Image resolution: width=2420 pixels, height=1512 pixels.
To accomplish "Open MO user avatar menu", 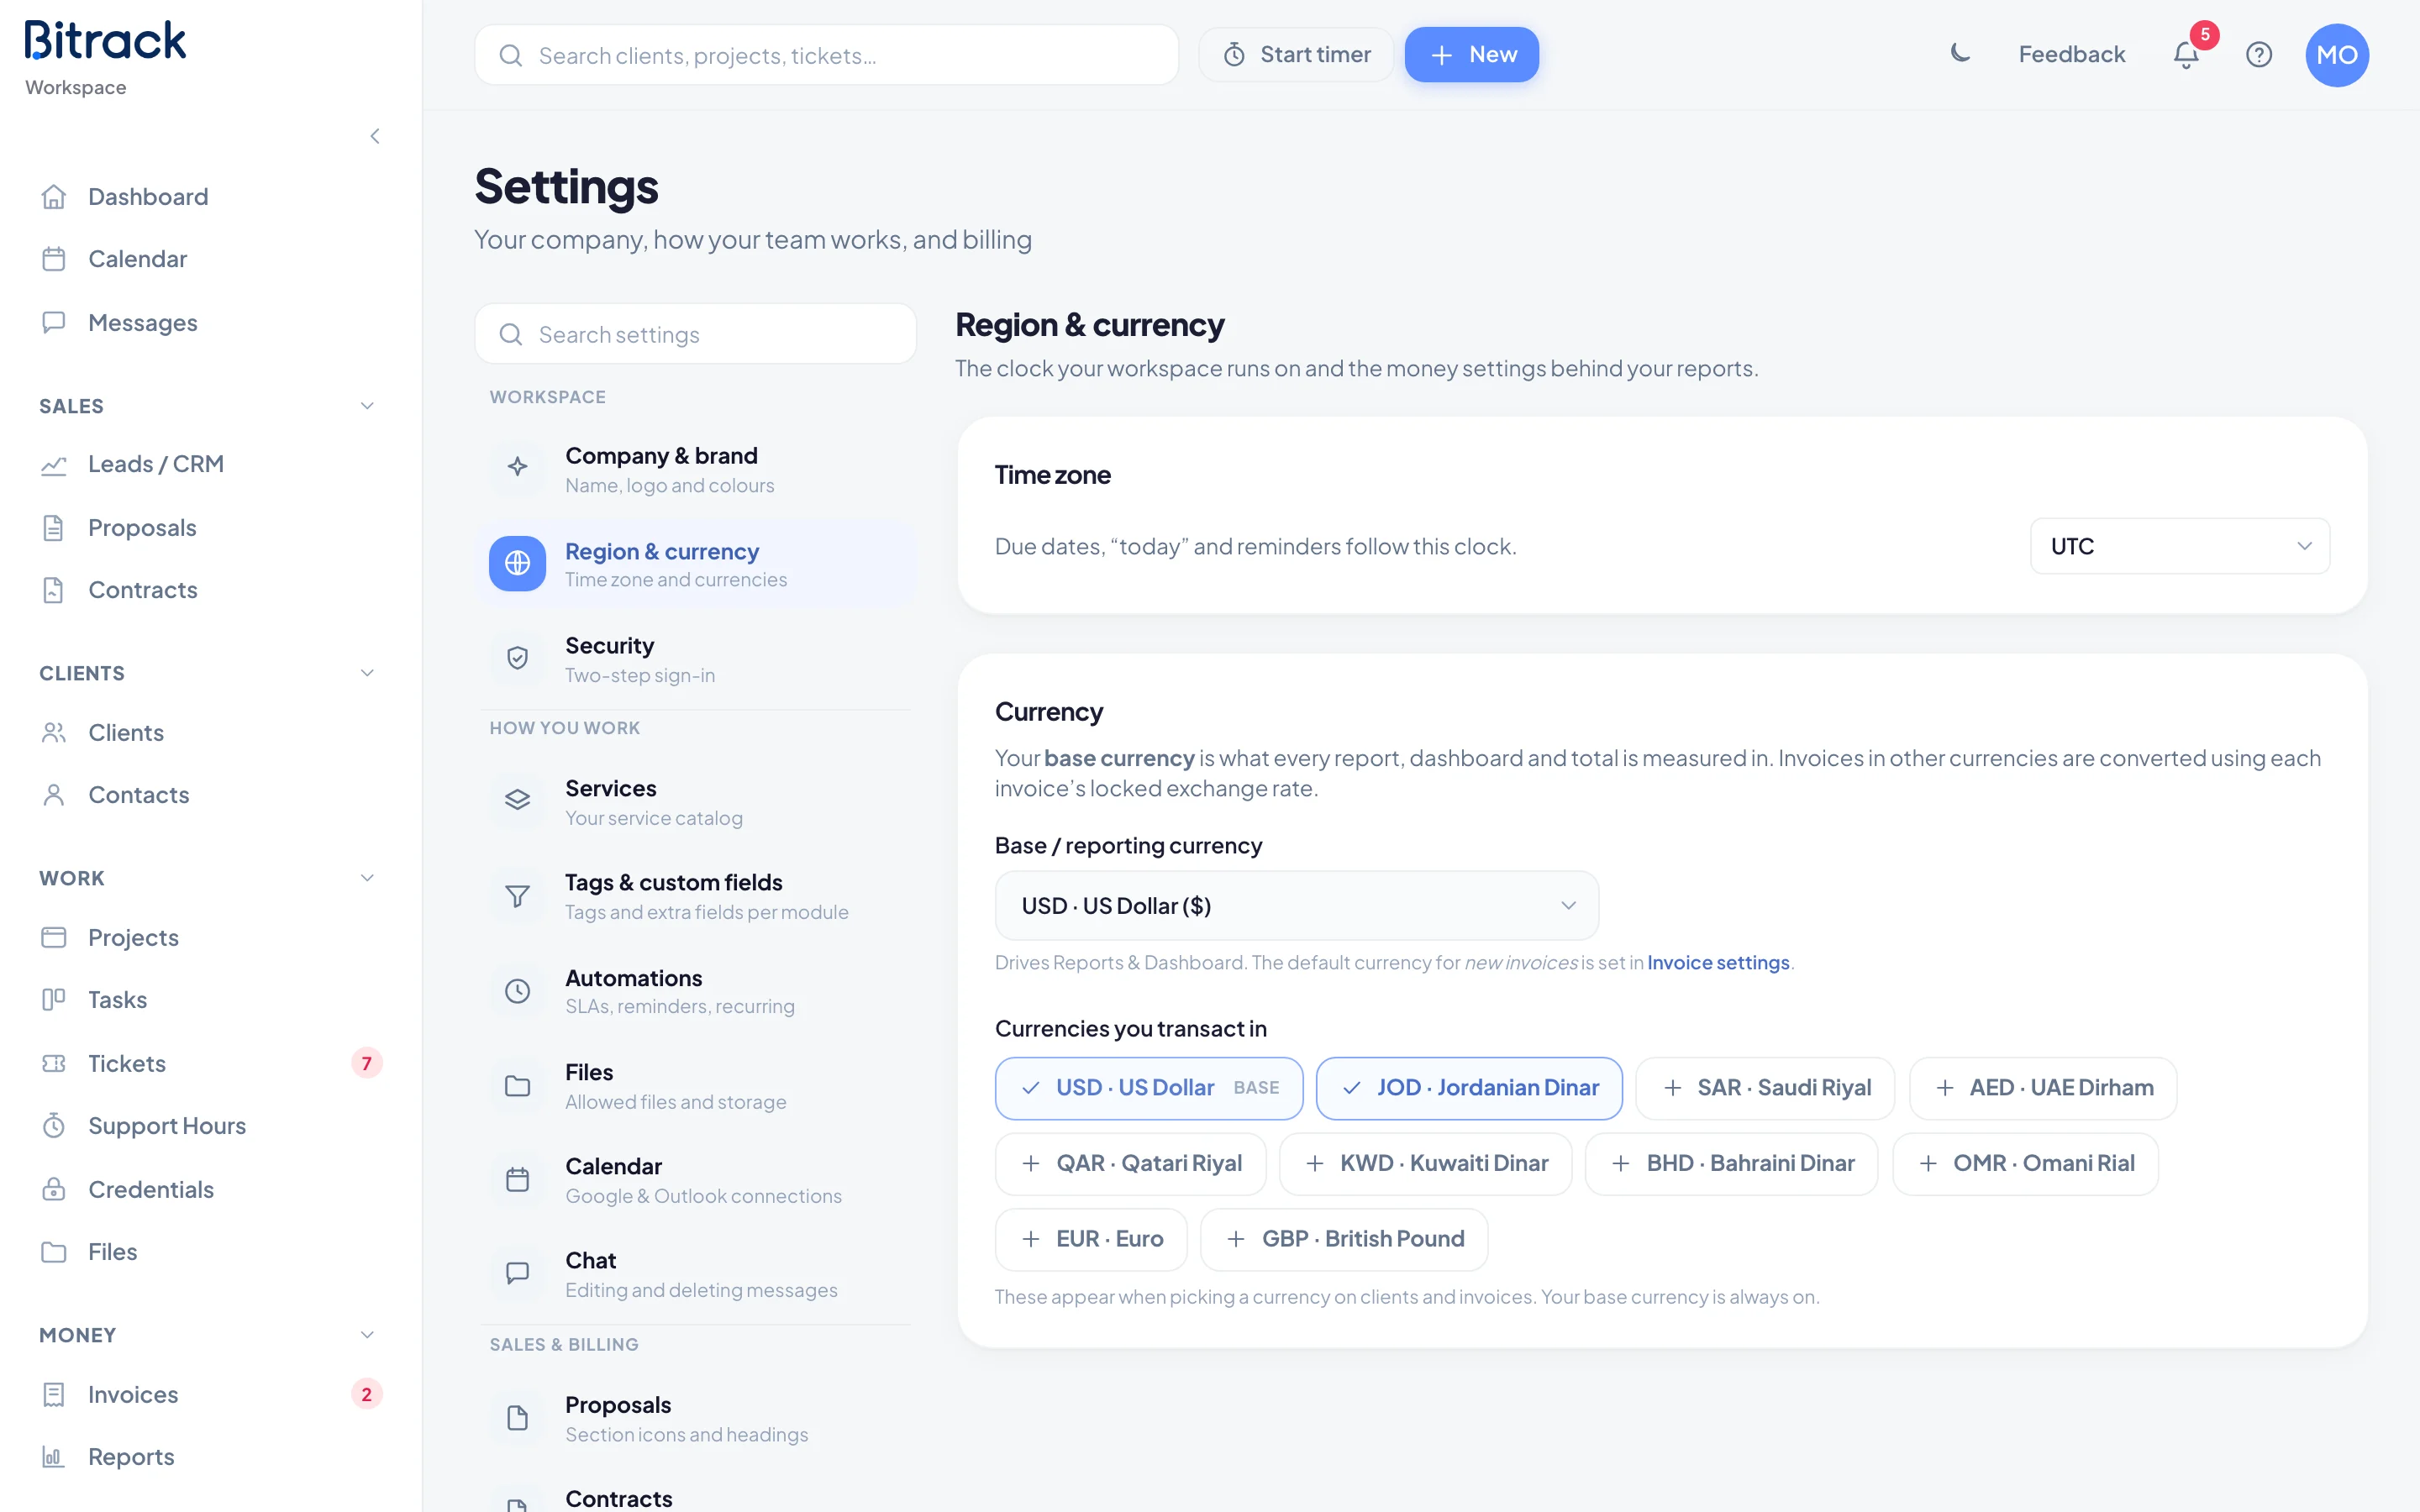I will pos(2337,55).
